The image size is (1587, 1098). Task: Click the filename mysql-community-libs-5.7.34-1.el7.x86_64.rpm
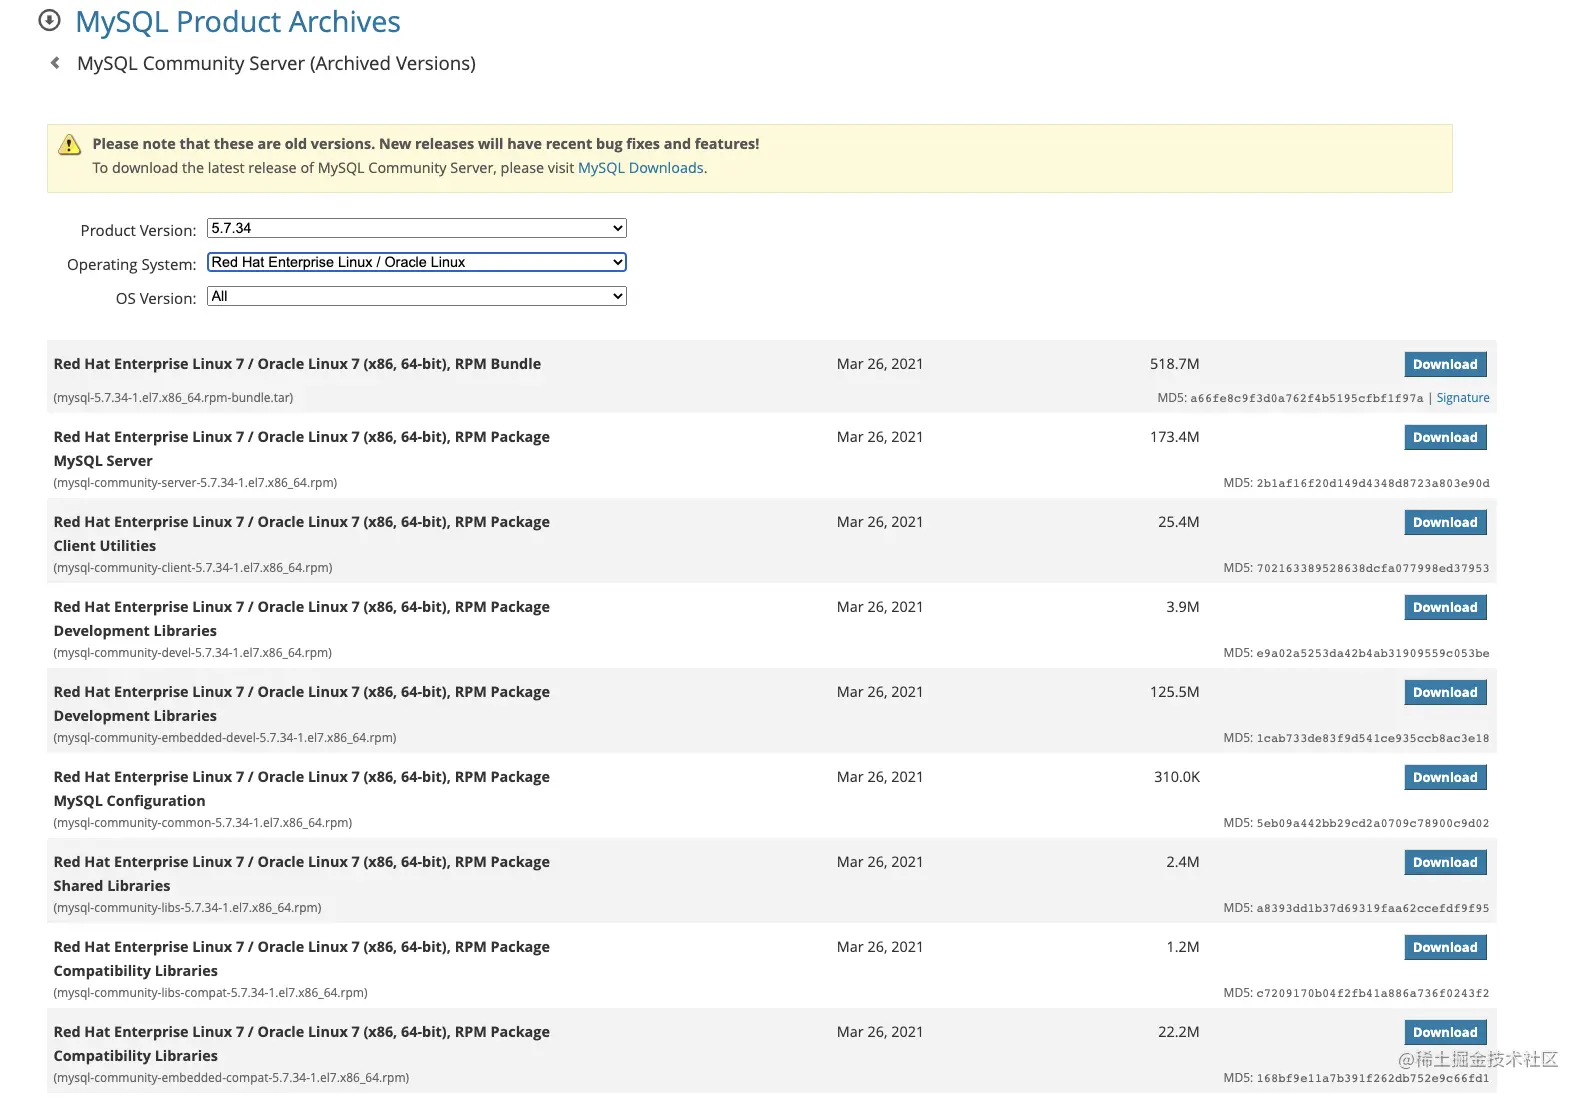tap(187, 908)
